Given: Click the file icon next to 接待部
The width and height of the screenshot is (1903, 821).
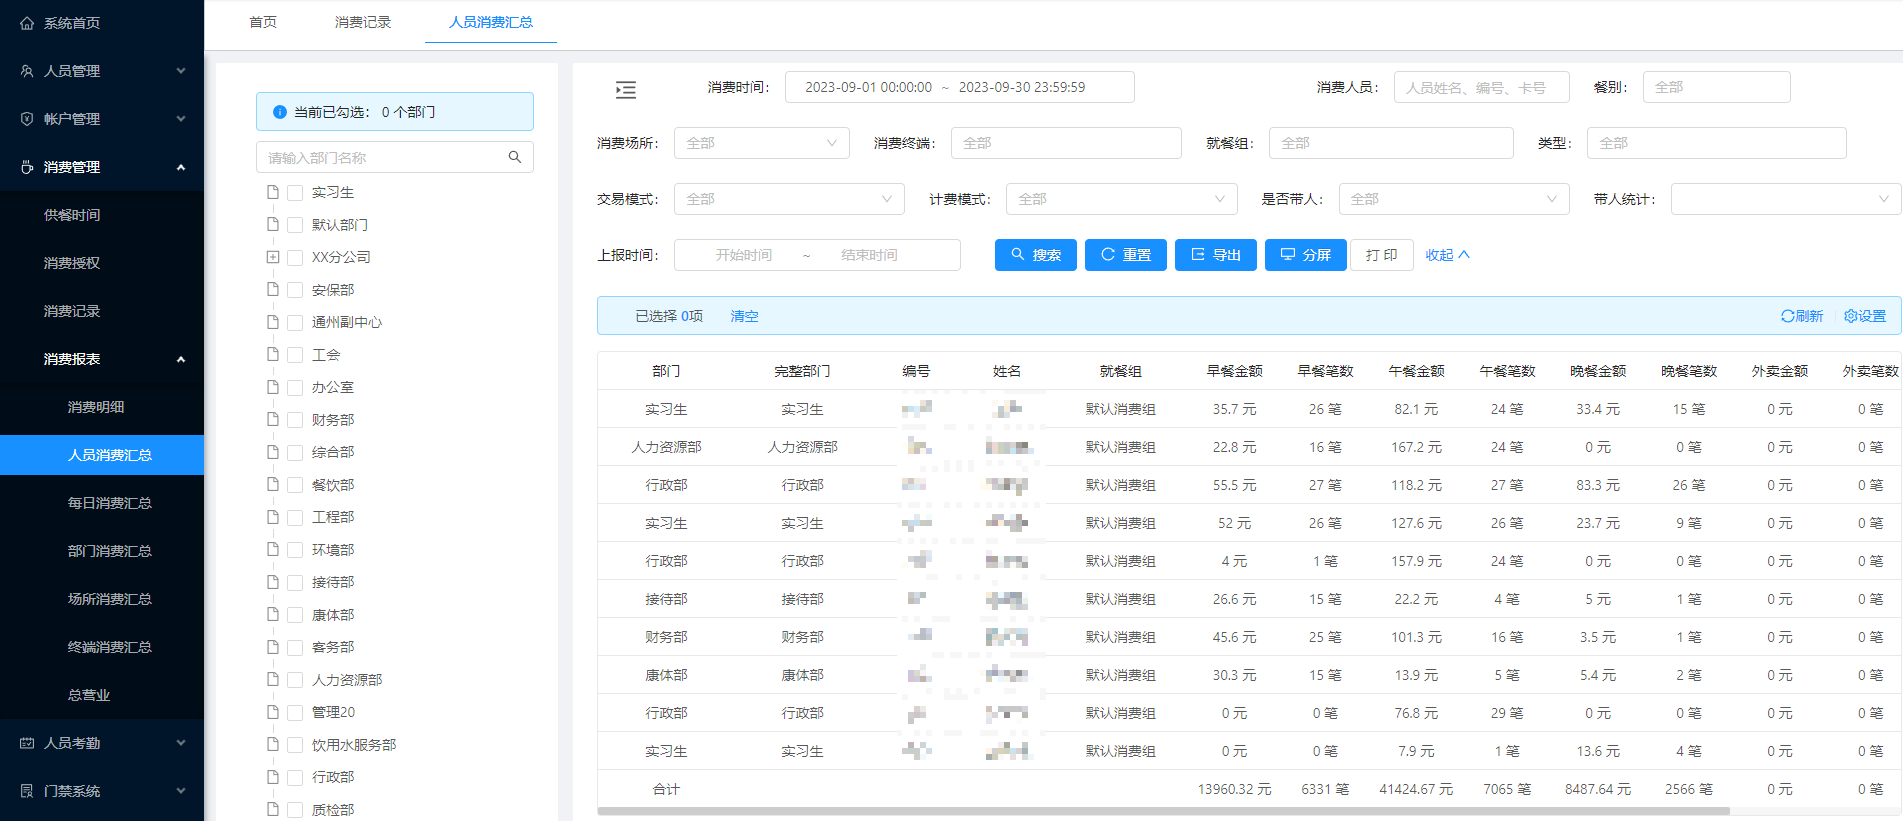Looking at the screenshot, I should point(273,582).
